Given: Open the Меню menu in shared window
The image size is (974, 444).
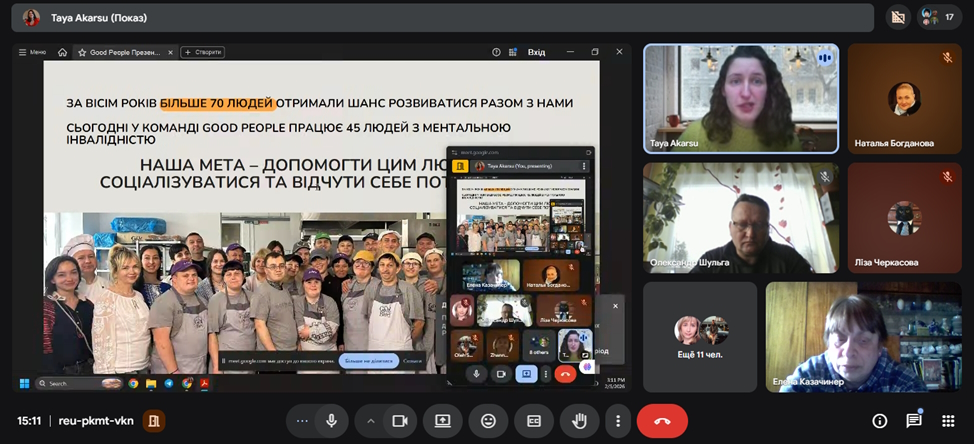Looking at the screenshot, I should tap(33, 52).
